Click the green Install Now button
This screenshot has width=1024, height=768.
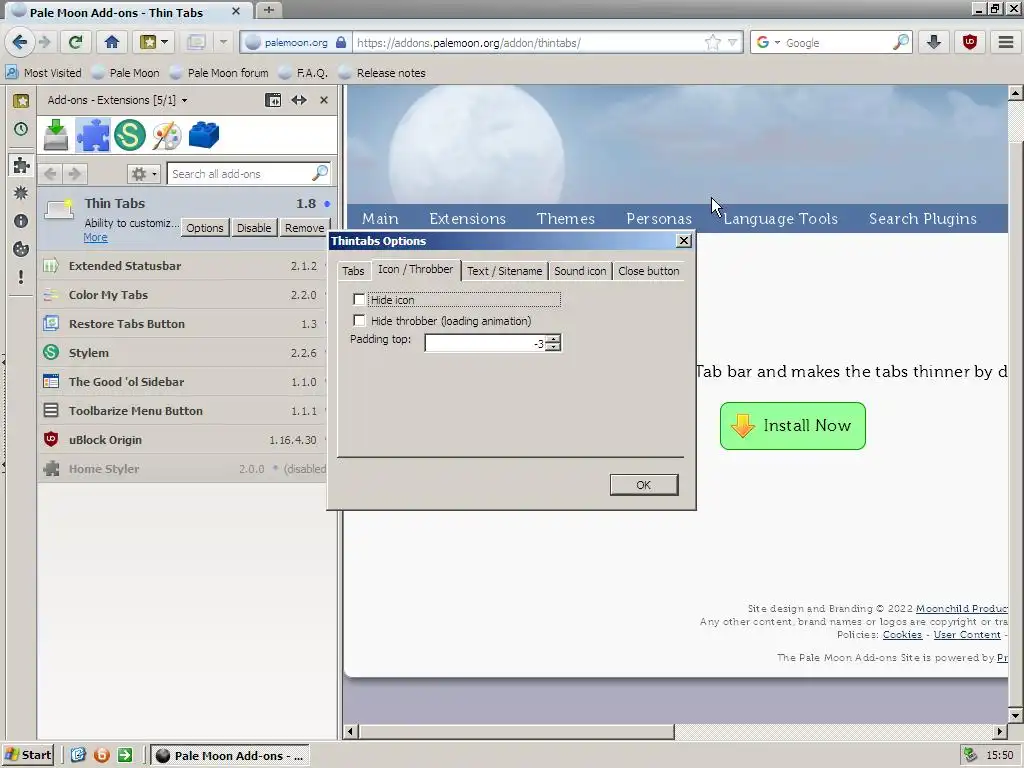tap(793, 426)
